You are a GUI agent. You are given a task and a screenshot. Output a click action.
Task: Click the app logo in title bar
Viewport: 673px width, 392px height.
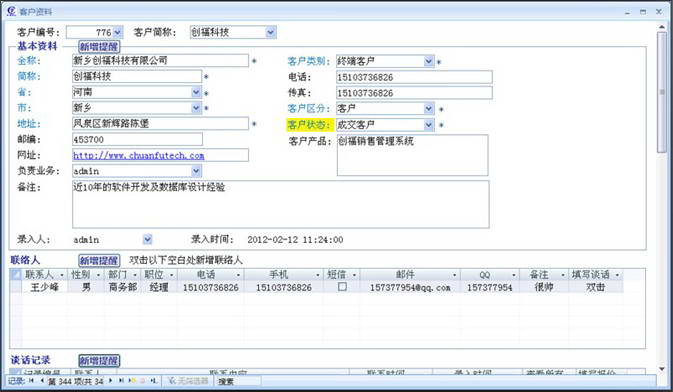[x=11, y=12]
